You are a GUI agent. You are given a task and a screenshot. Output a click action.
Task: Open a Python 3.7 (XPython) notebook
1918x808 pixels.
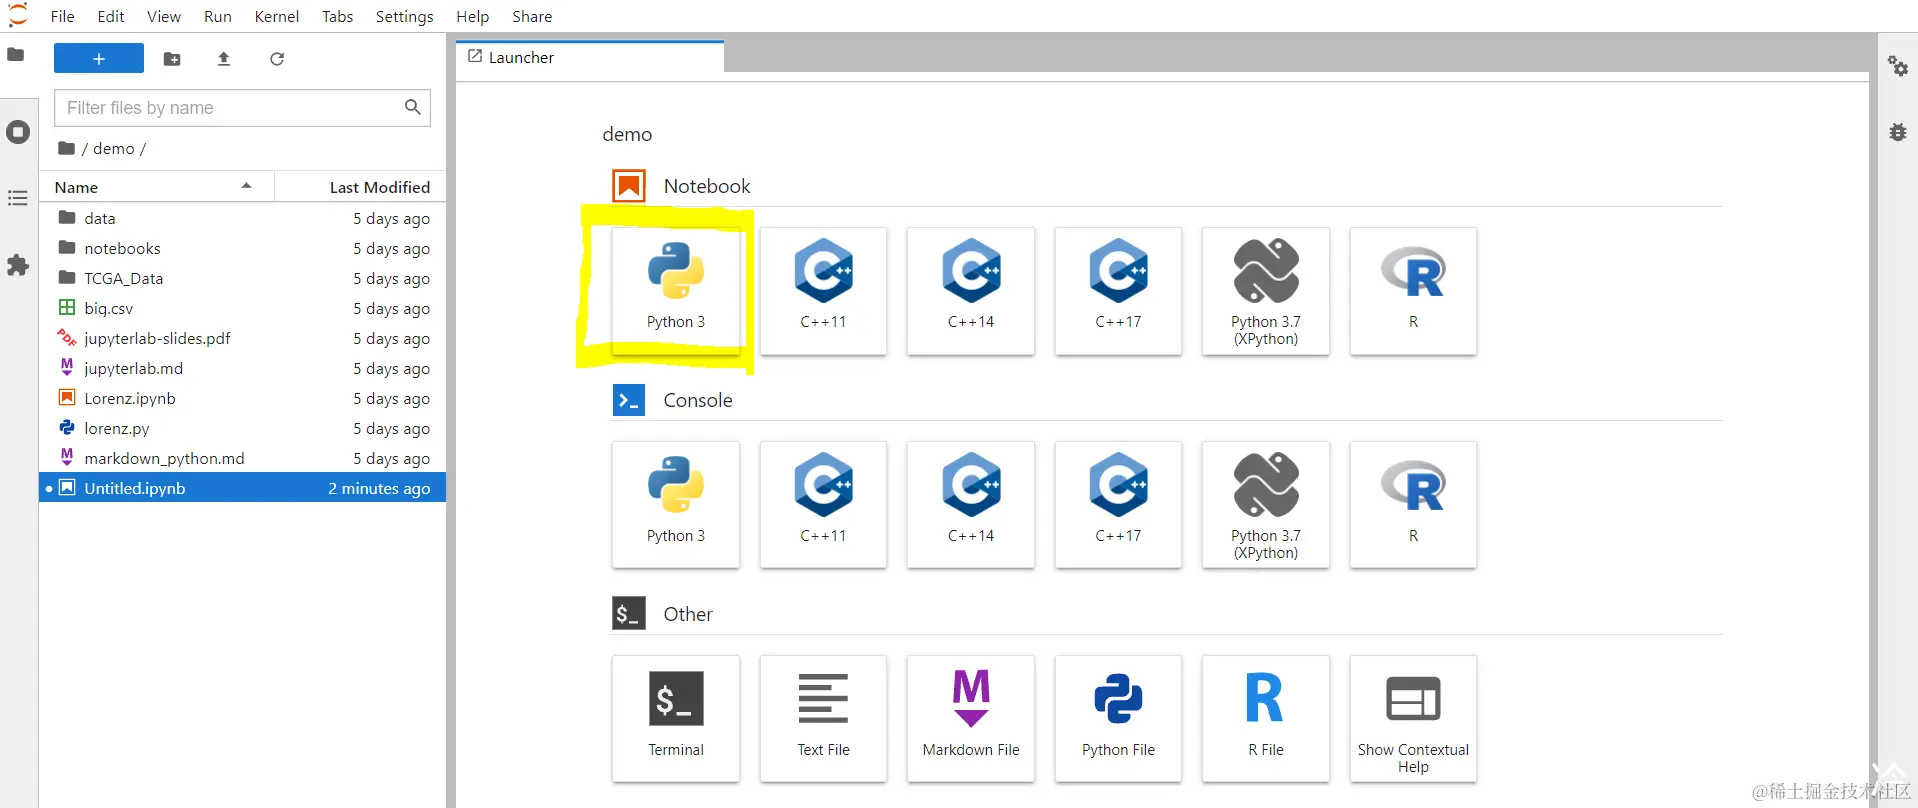pyautogui.click(x=1266, y=291)
